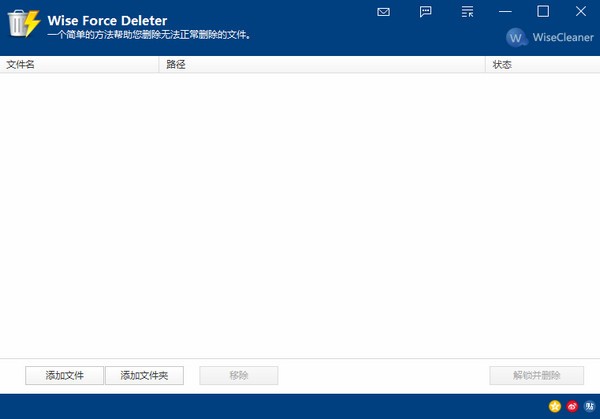This screenshot has width=600, height=419.
Task: Click the 移除 button
Action: (x=239, y=376)
